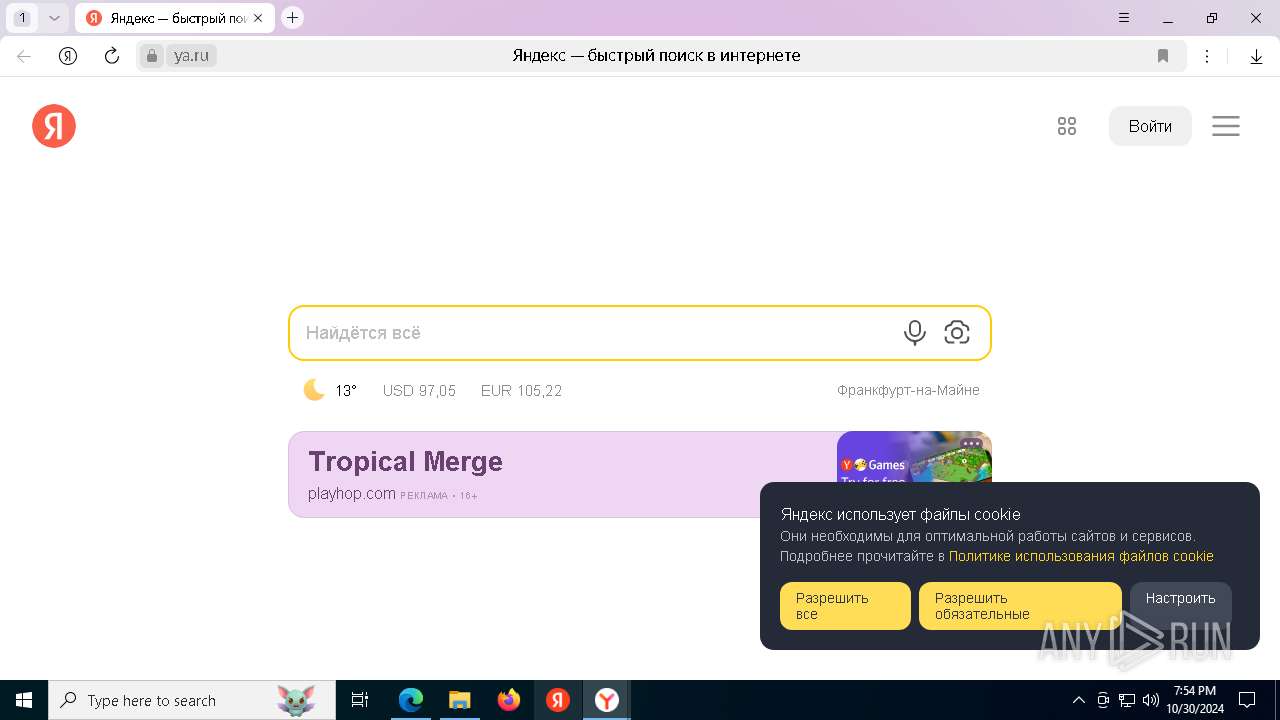The image size is (1280, 720).
Task: Click the Tropical Merge game thumbnail
Action: [x=914, y=458]
